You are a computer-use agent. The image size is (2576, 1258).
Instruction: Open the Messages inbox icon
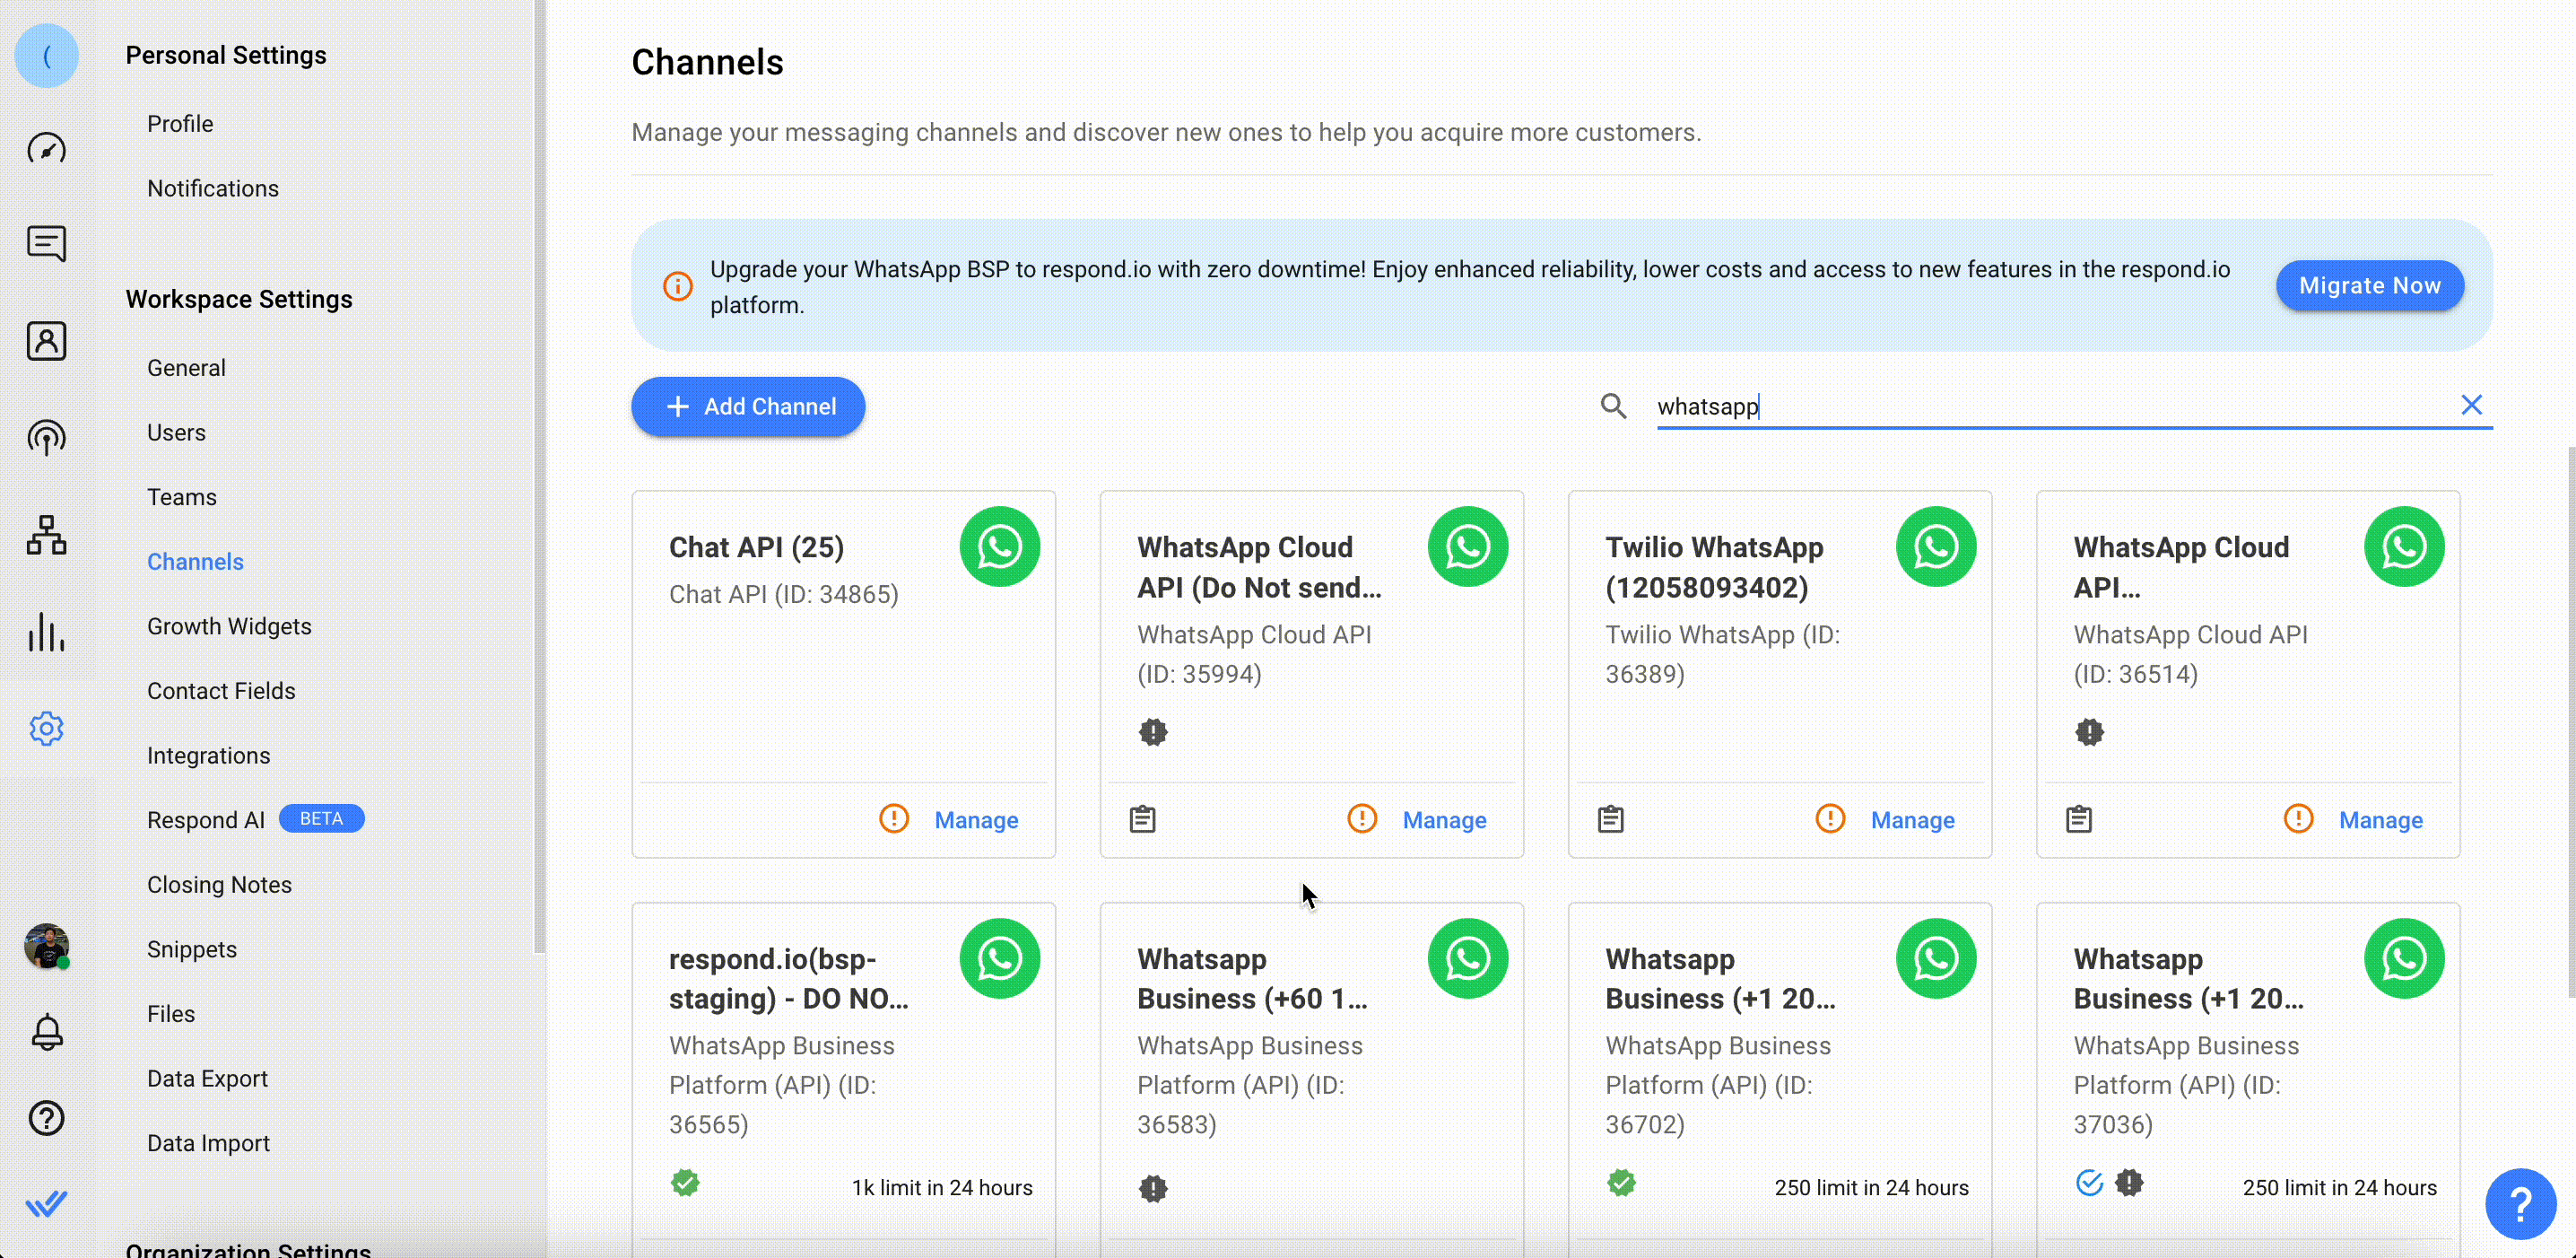tap(46, 243)
